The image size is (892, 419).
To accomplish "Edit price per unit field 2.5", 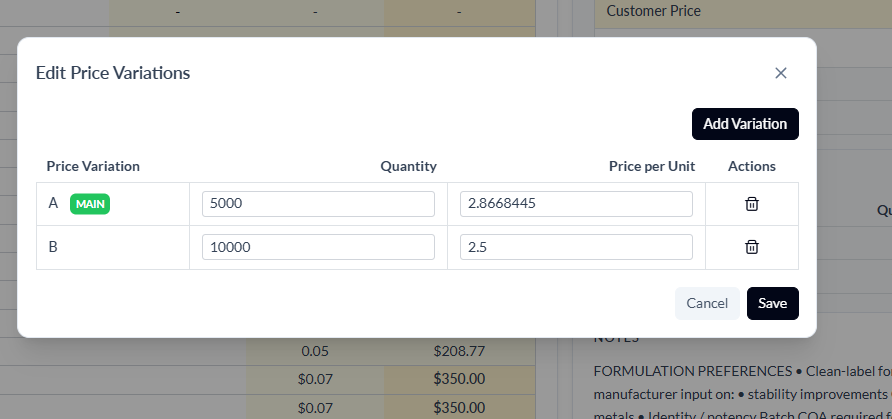I will (576, 247).
